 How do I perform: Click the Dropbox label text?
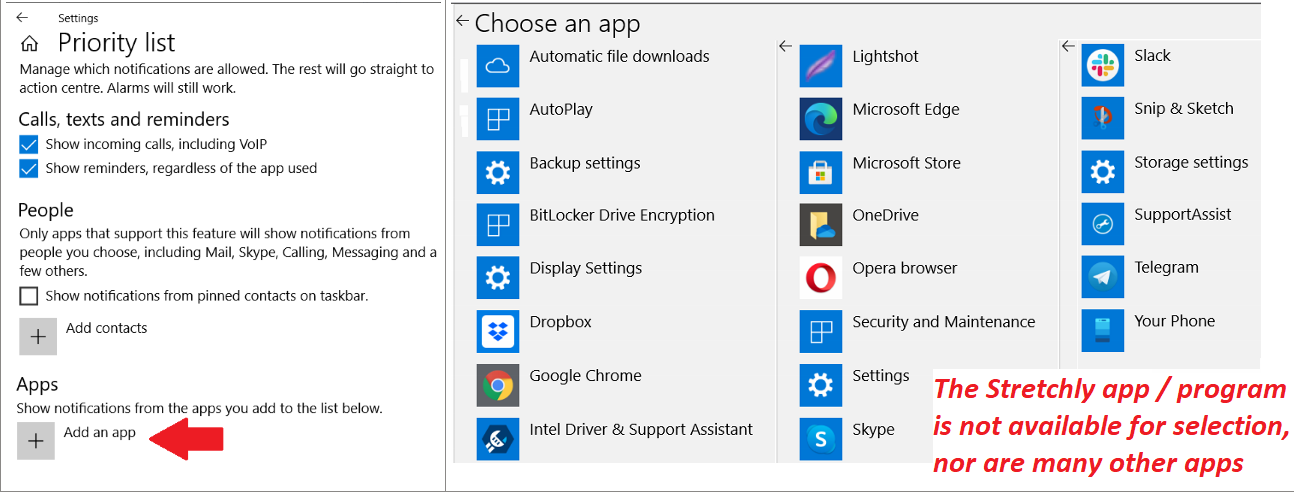pos(561,322)
